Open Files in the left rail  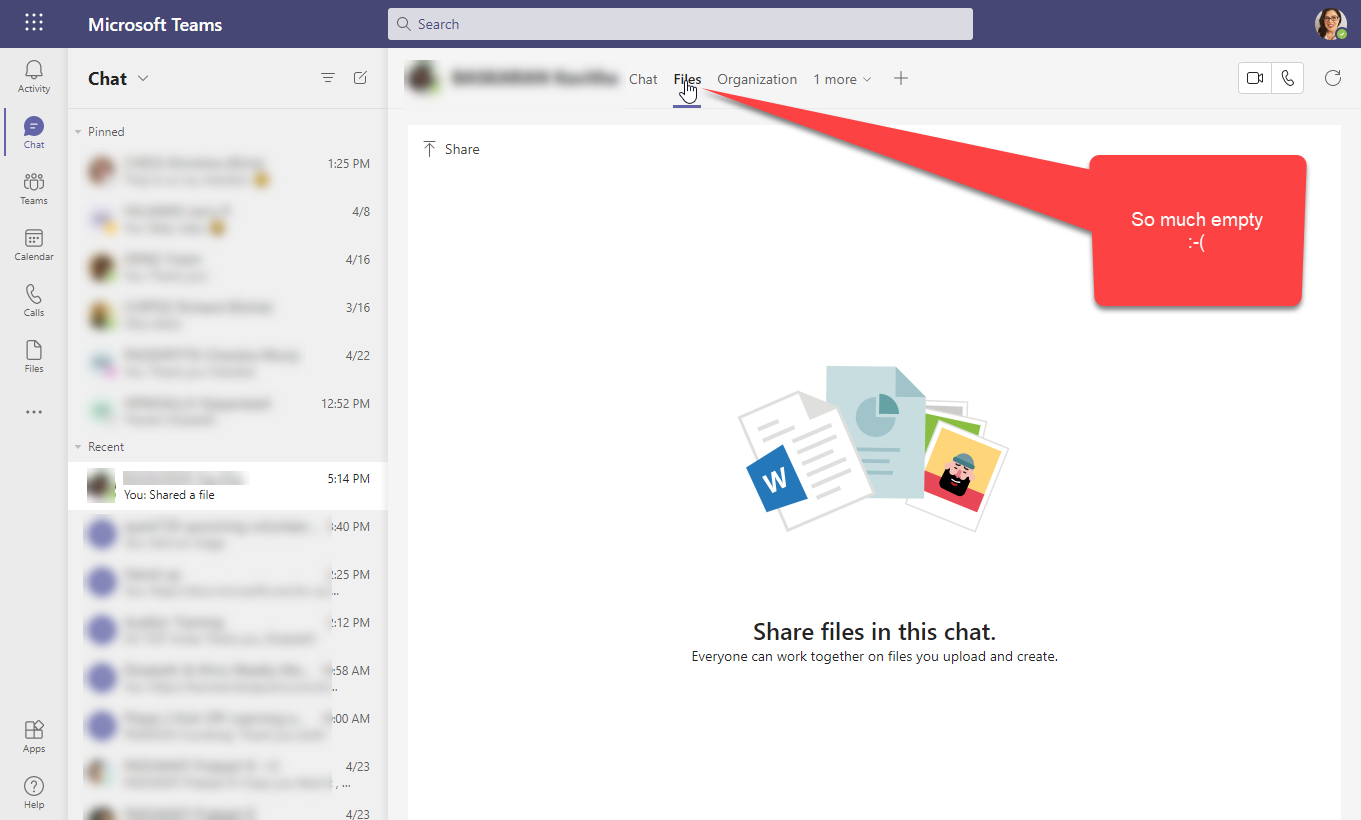tap(34, 357)
